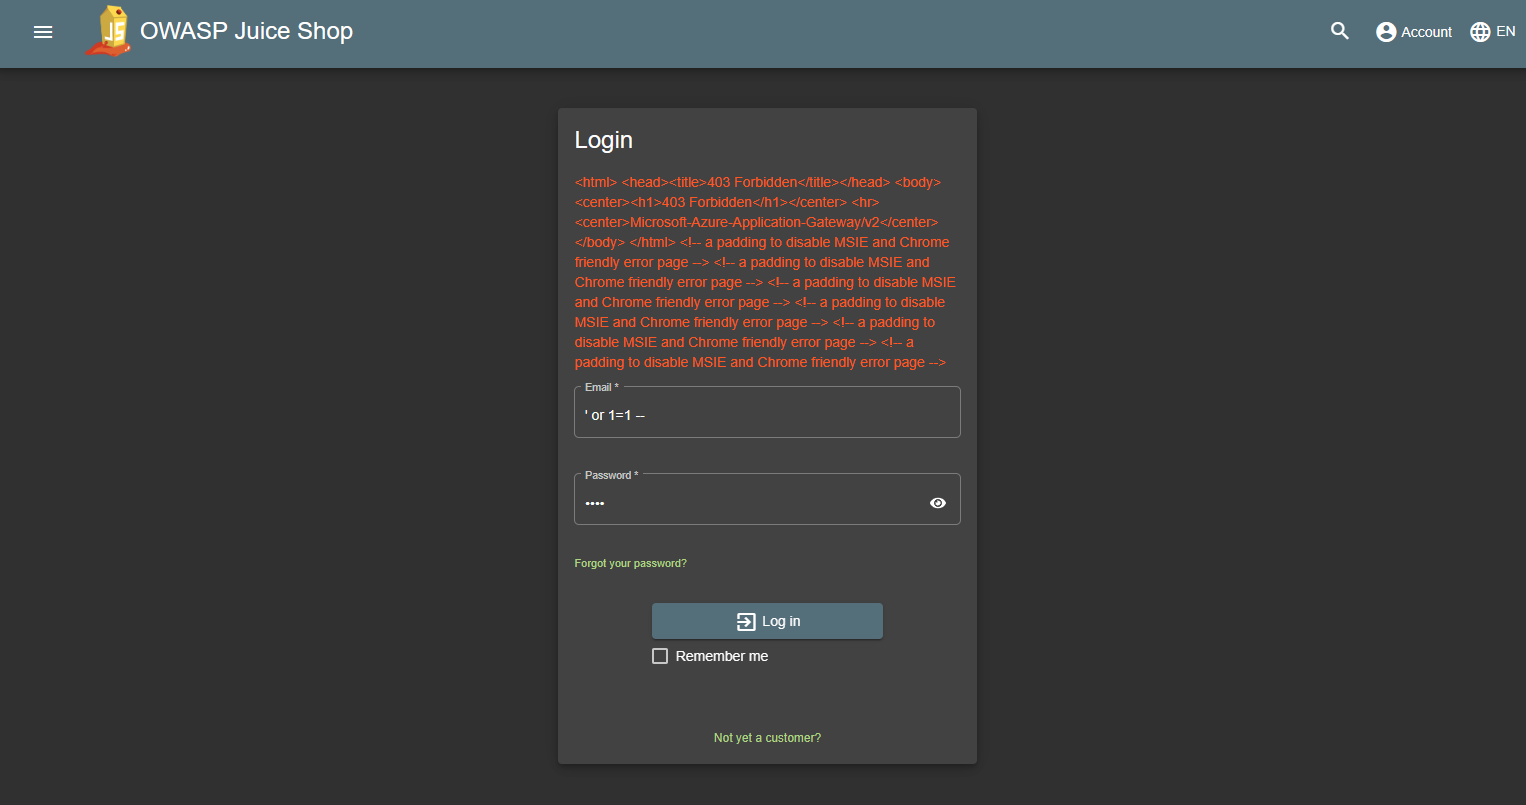Screen dimensions: 1526x805
Task: Click the Account profile icon
Action: (1386, 31)
